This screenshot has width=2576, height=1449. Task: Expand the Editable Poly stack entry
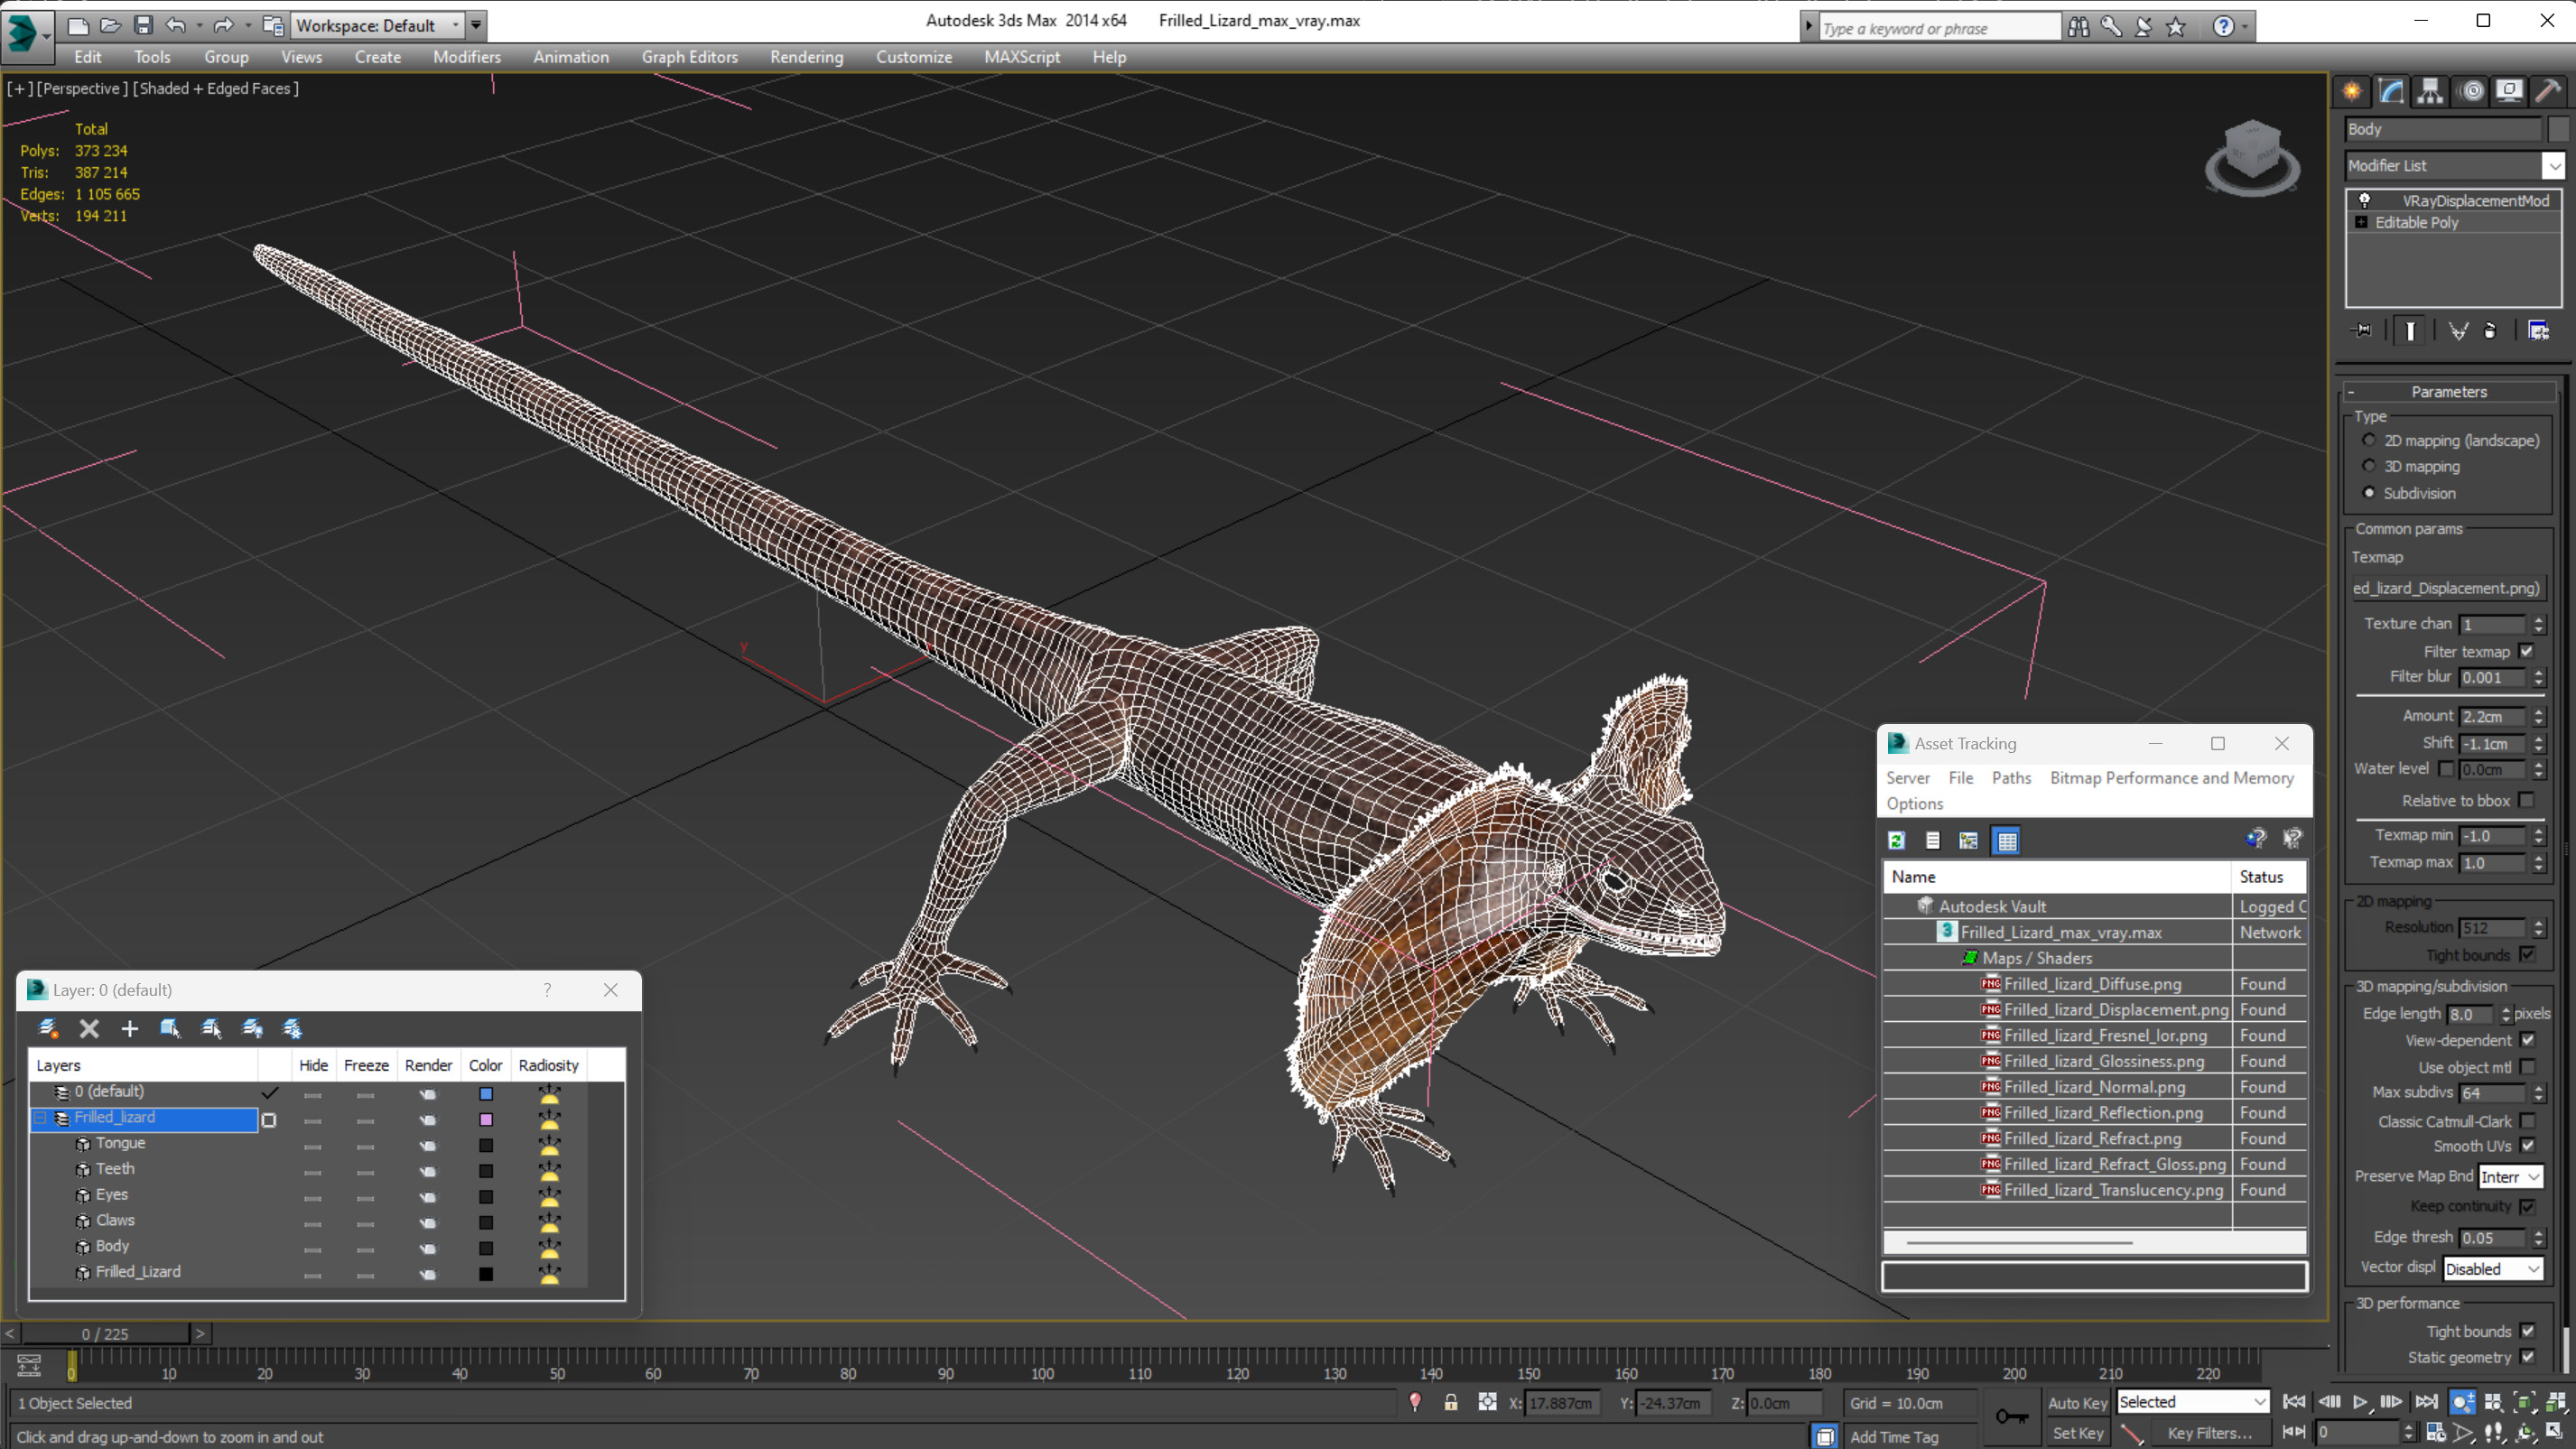coord(2361,222)
